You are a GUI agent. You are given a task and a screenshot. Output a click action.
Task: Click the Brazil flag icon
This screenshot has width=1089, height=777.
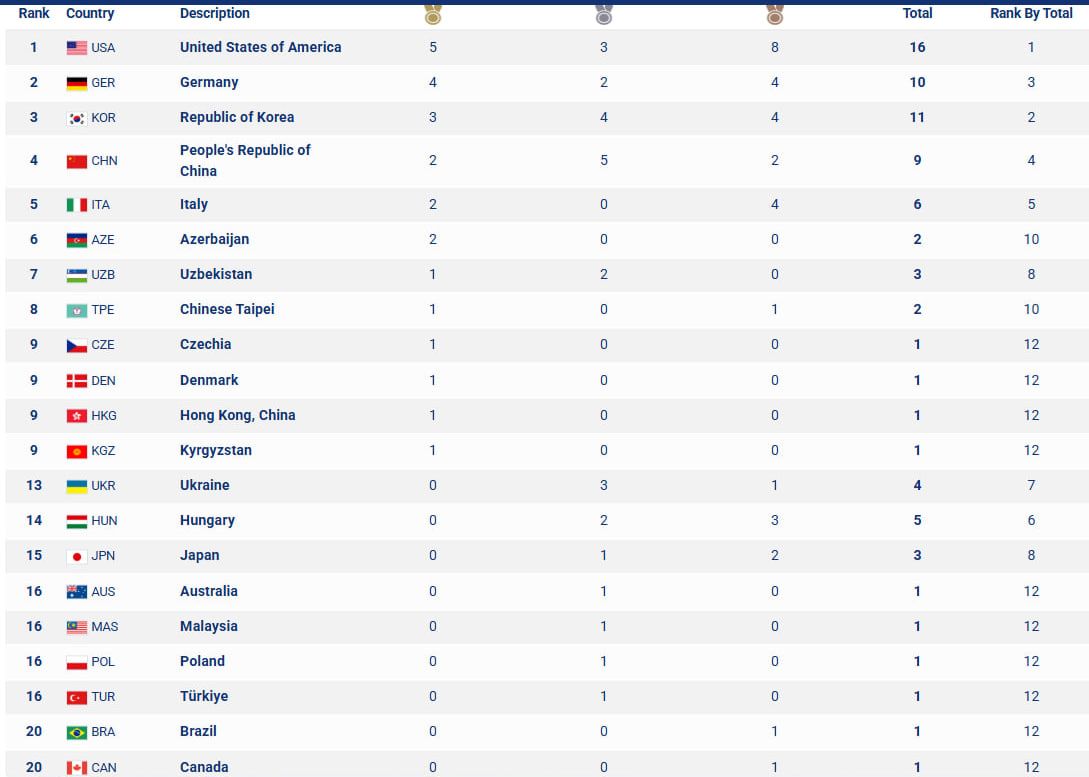[76, 733]
